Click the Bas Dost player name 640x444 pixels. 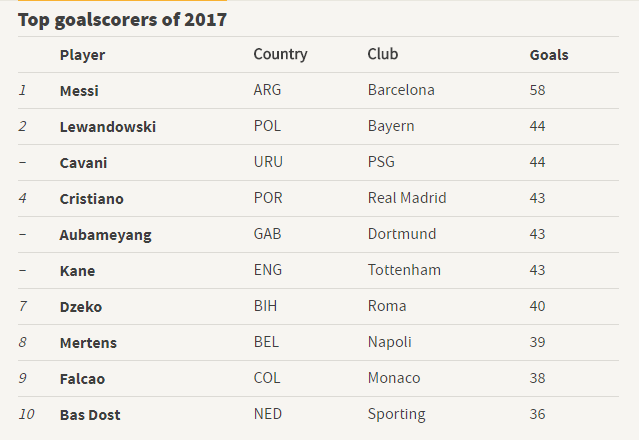90,415
